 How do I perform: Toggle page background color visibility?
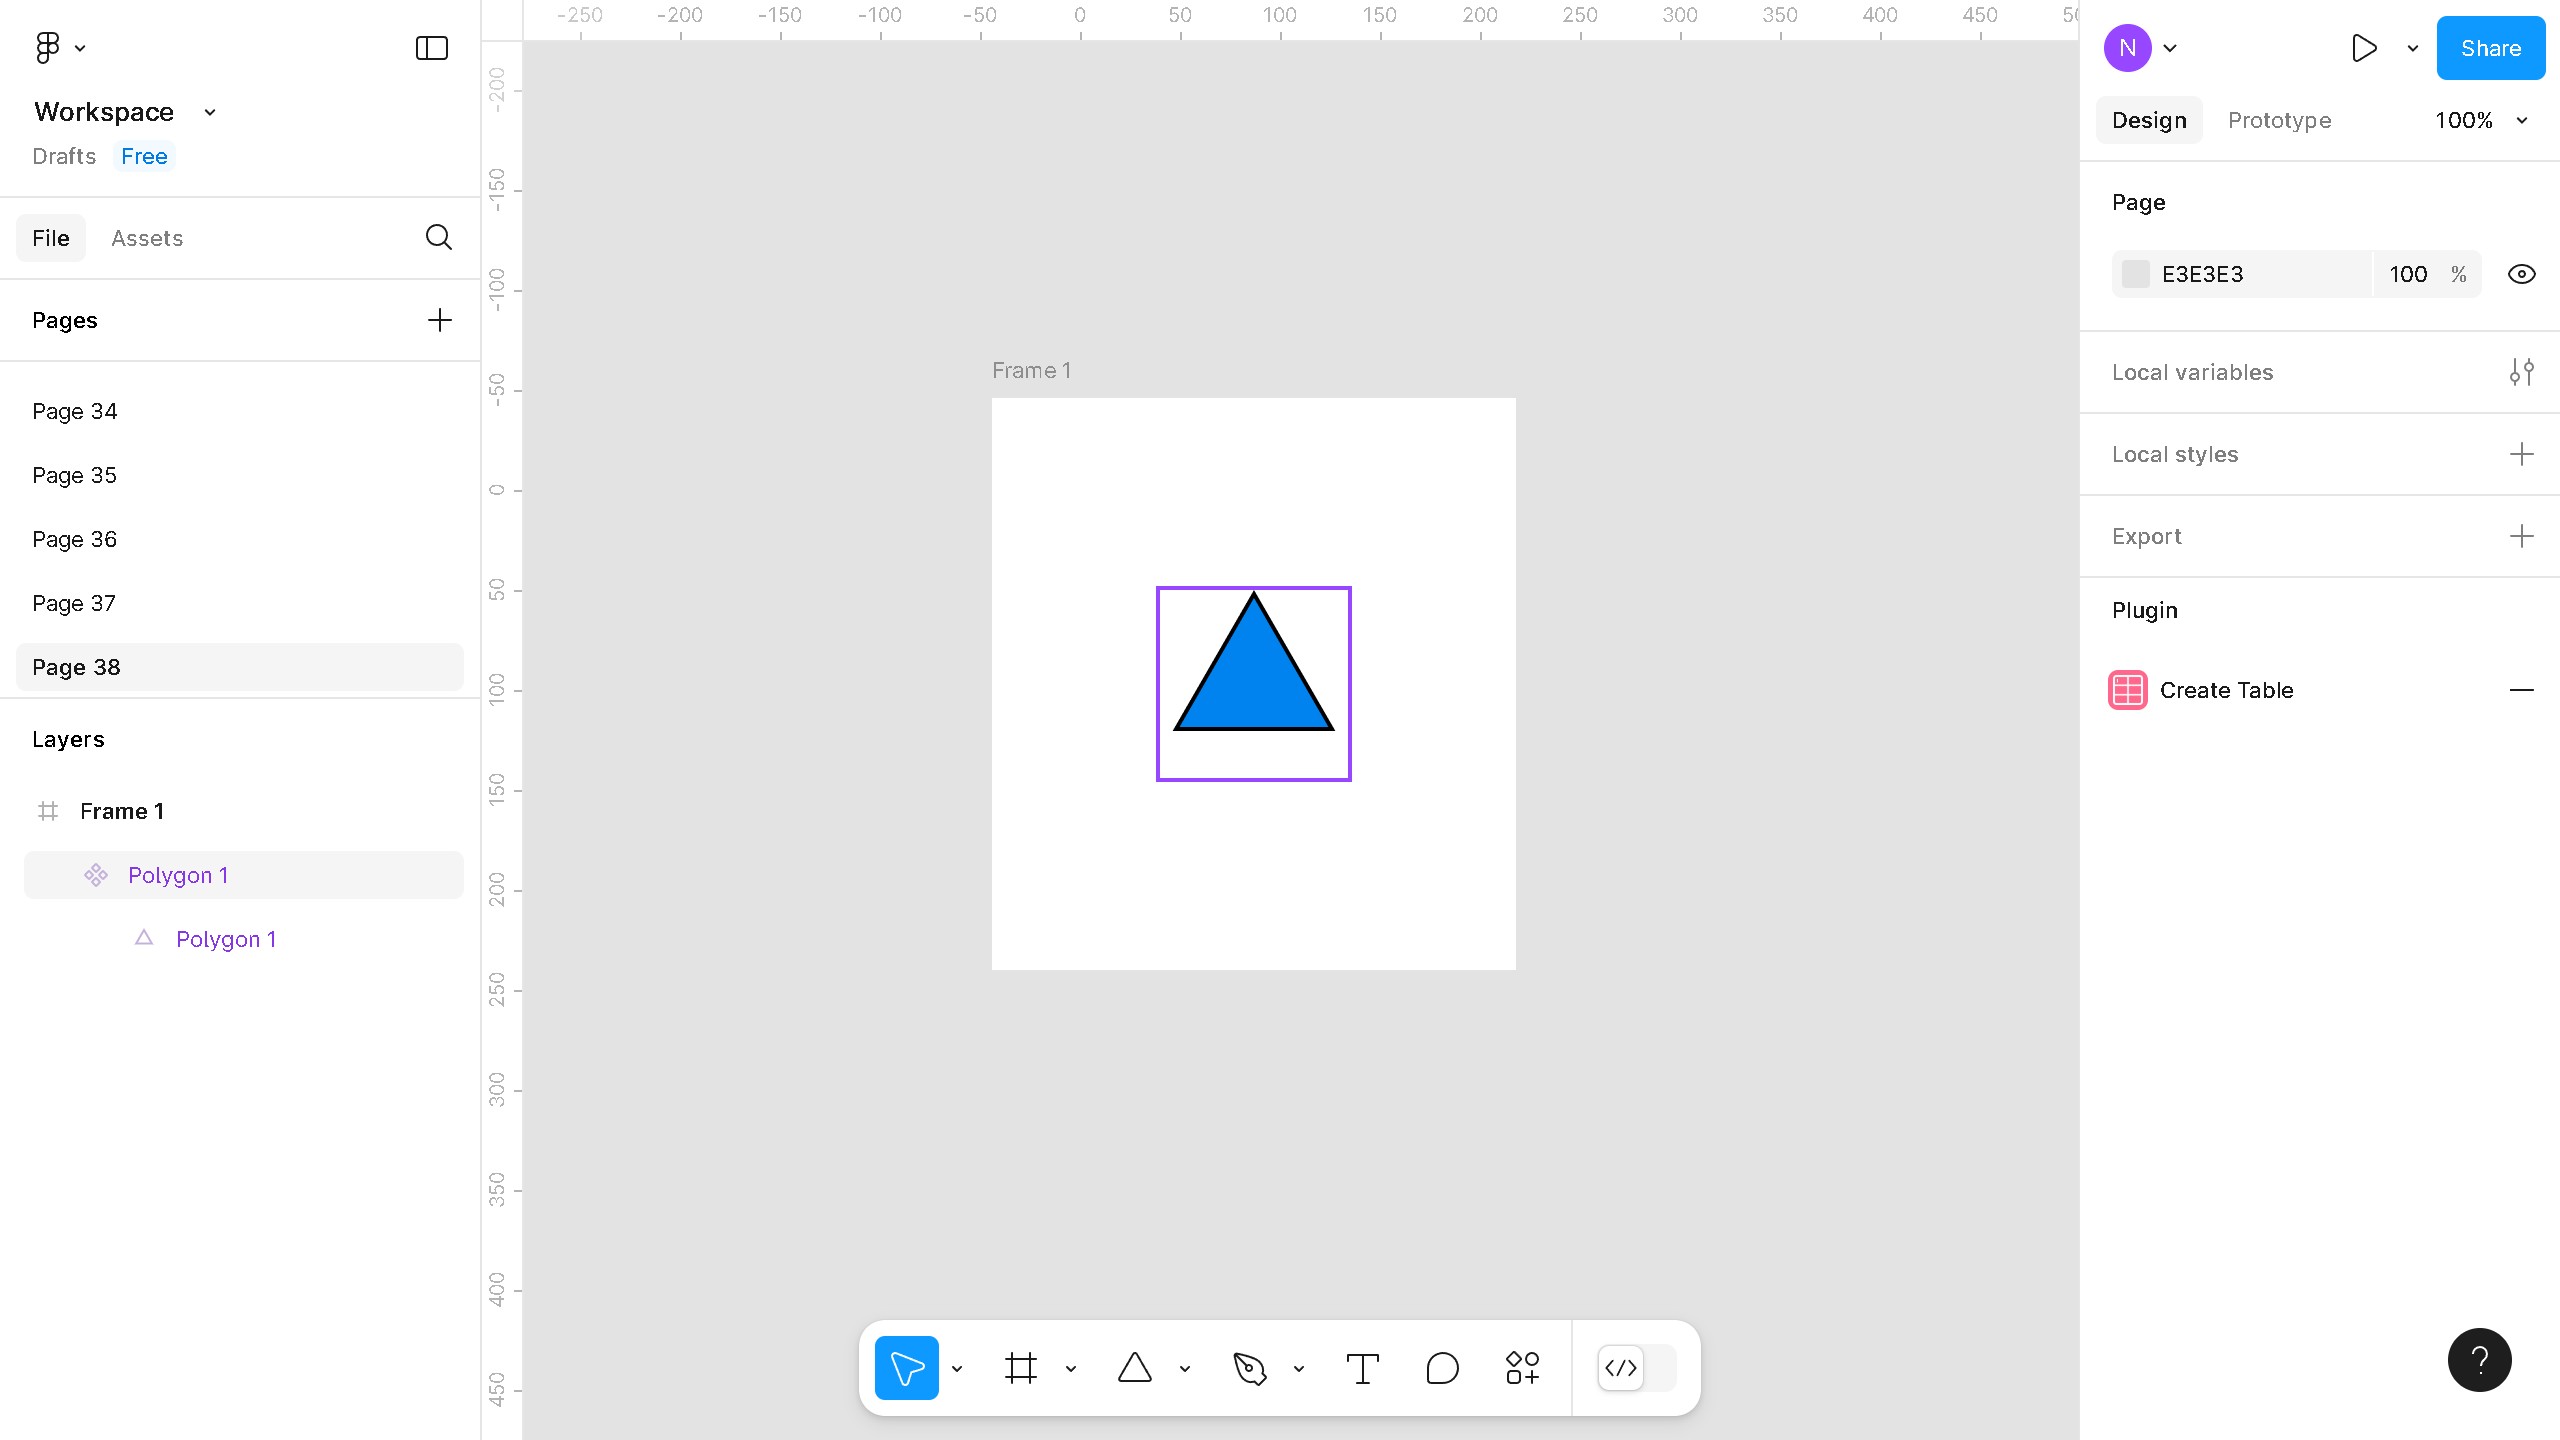pyautogui.click(x=2521, y=273)
